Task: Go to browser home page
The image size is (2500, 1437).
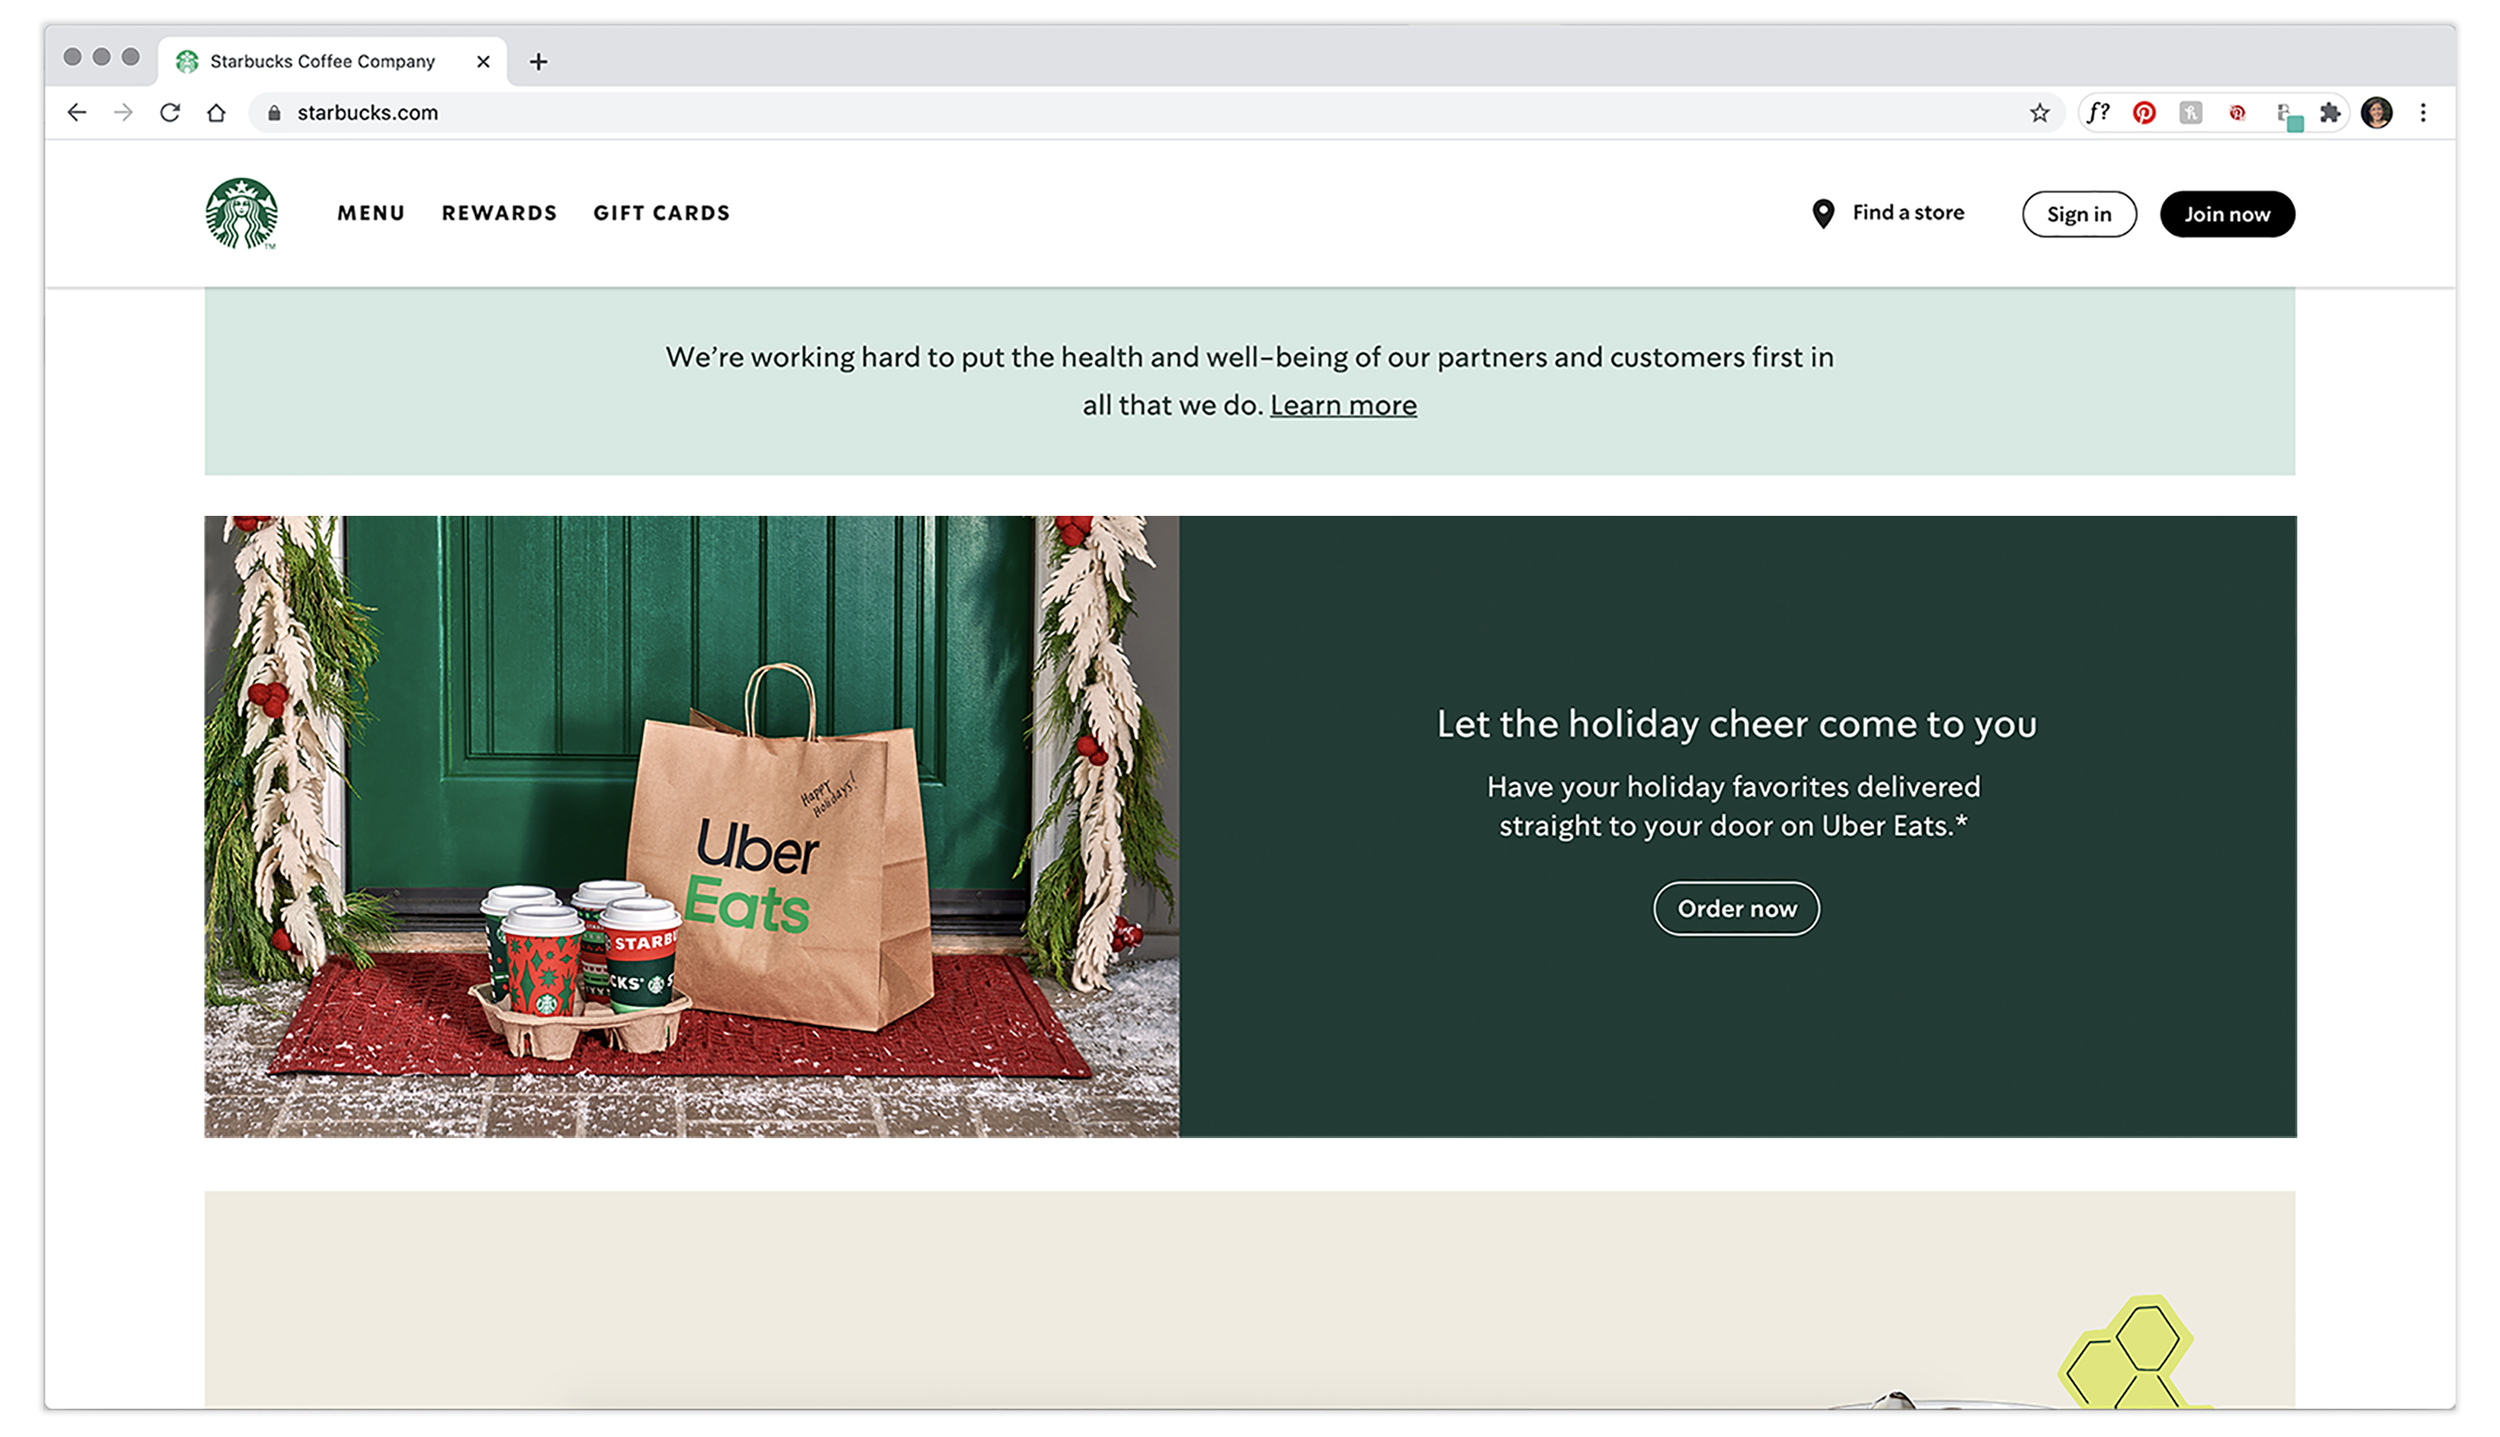Action: pos(216,113)
